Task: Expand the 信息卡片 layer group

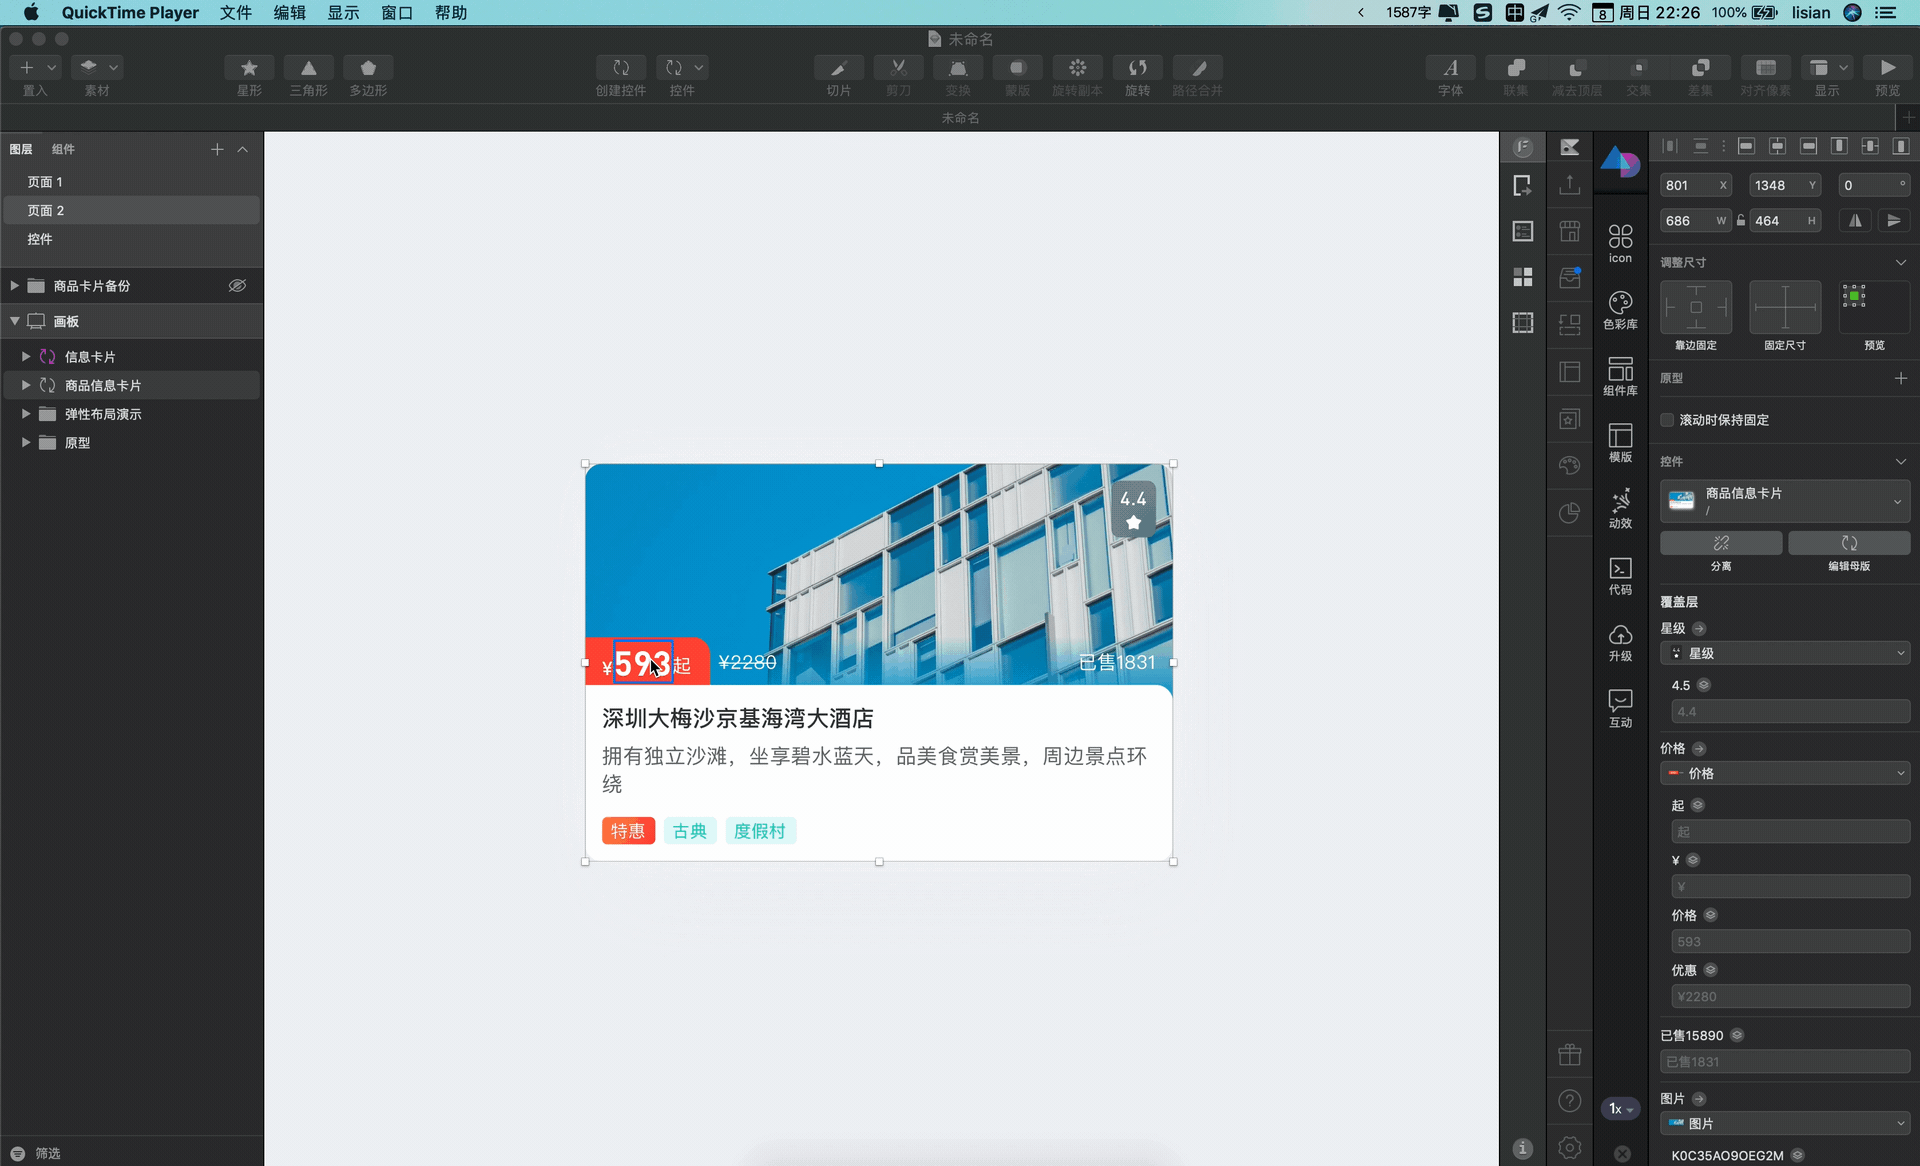Action: (x=26, y=357)
